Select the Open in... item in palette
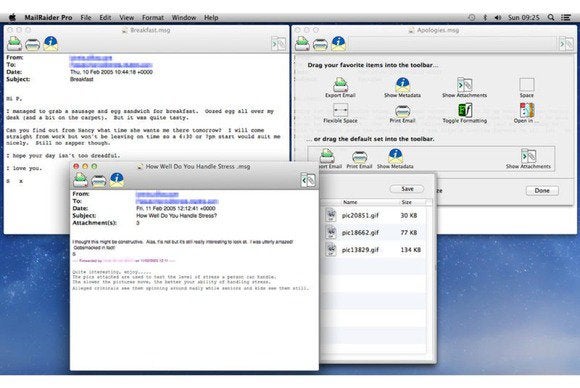 point(526,113)
